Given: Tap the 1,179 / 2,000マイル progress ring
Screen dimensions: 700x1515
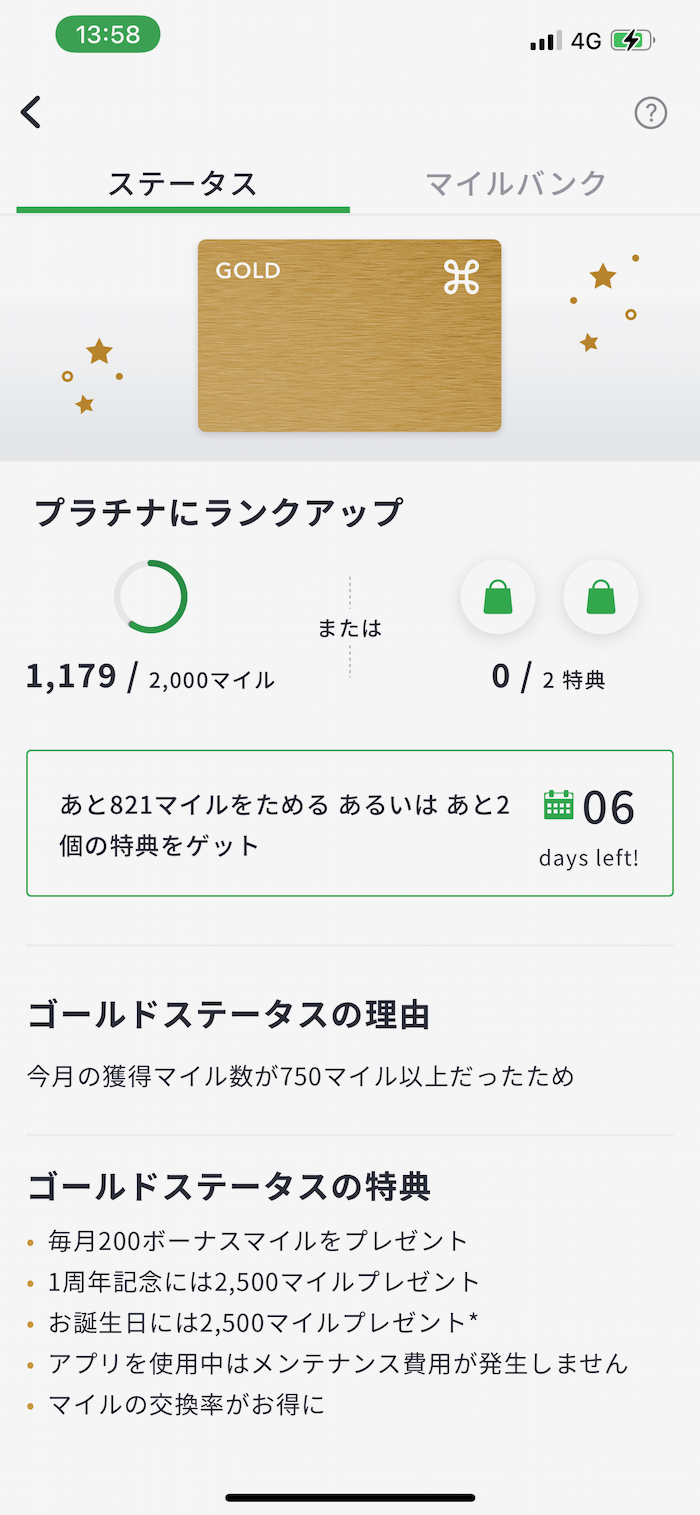Looking at the screenshot, I should pos(151,597).
